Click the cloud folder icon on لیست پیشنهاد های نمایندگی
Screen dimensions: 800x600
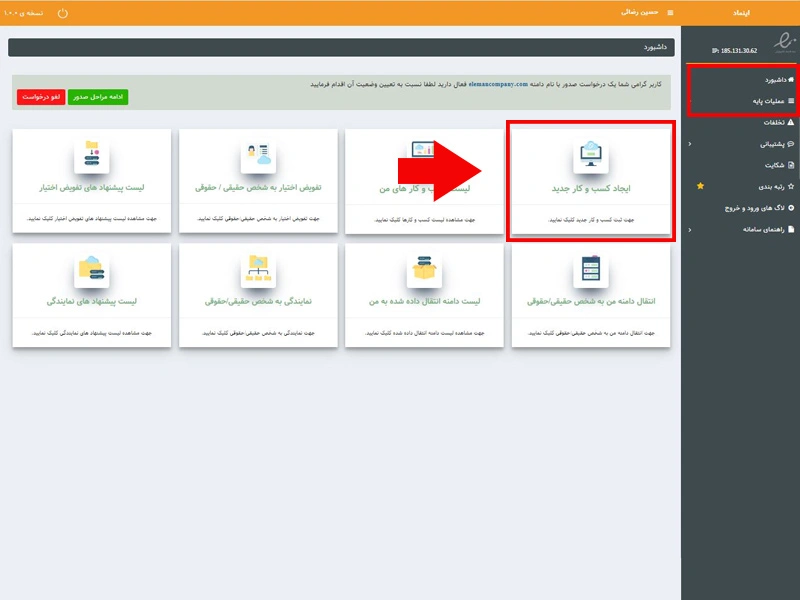92,269
